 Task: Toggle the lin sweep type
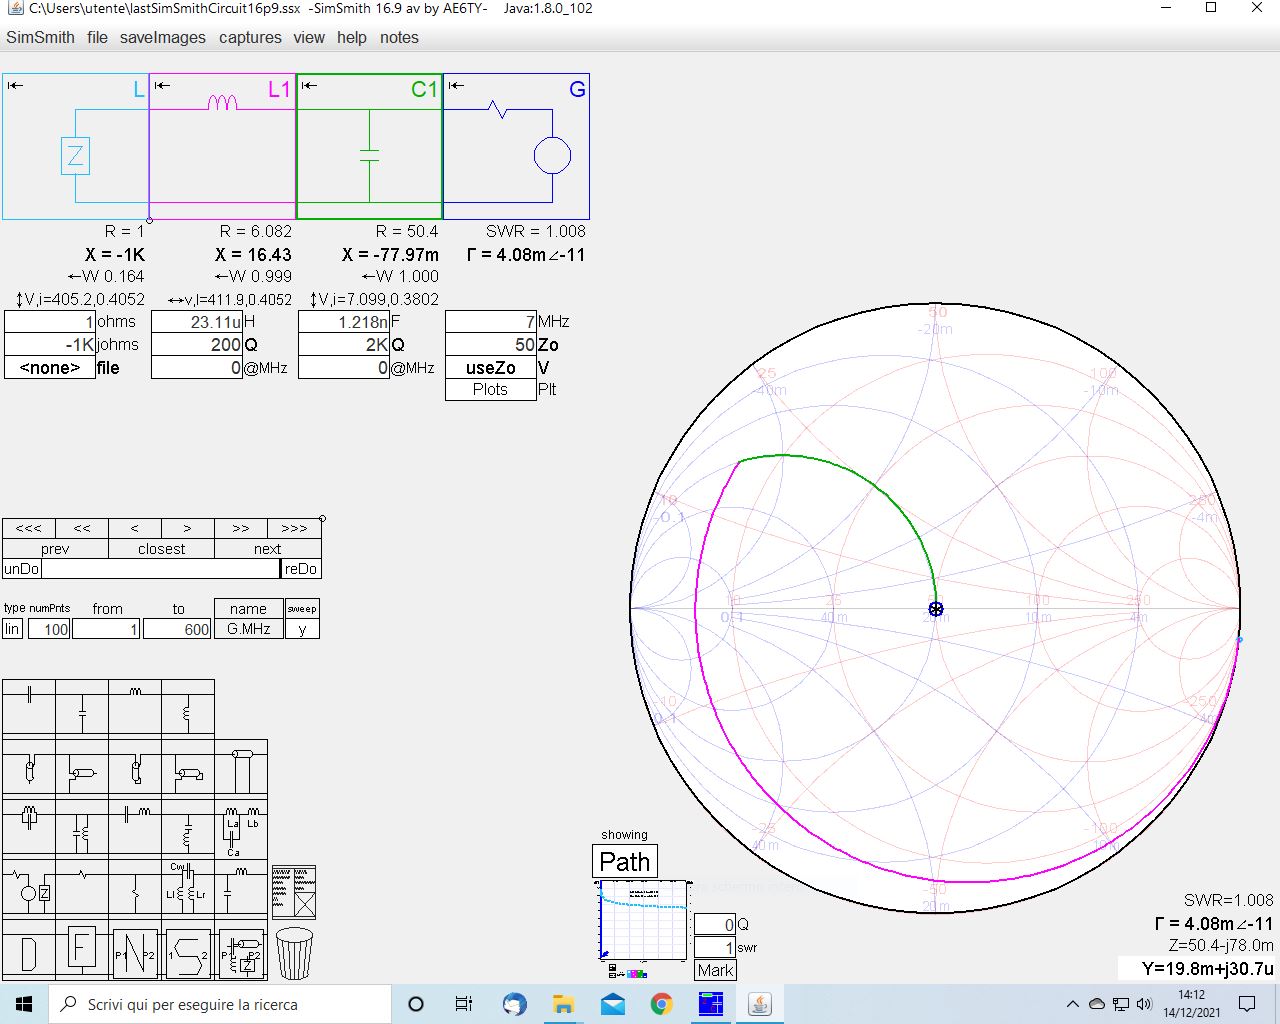click(12, 629)
